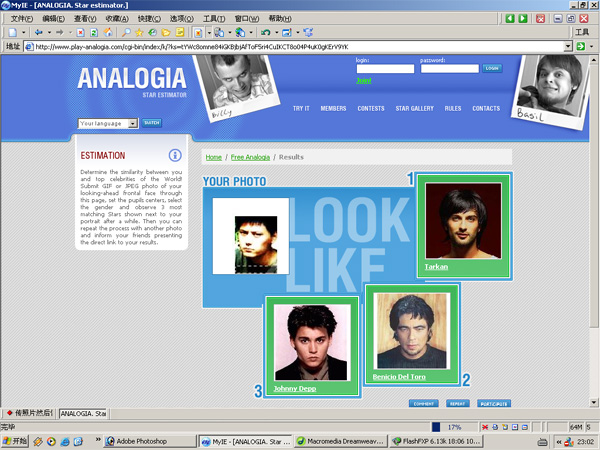Image resolution: width=600 pixels, height=450 pixels.
Task: Open Back button history dropdown arrow
Action: [49, 33]
